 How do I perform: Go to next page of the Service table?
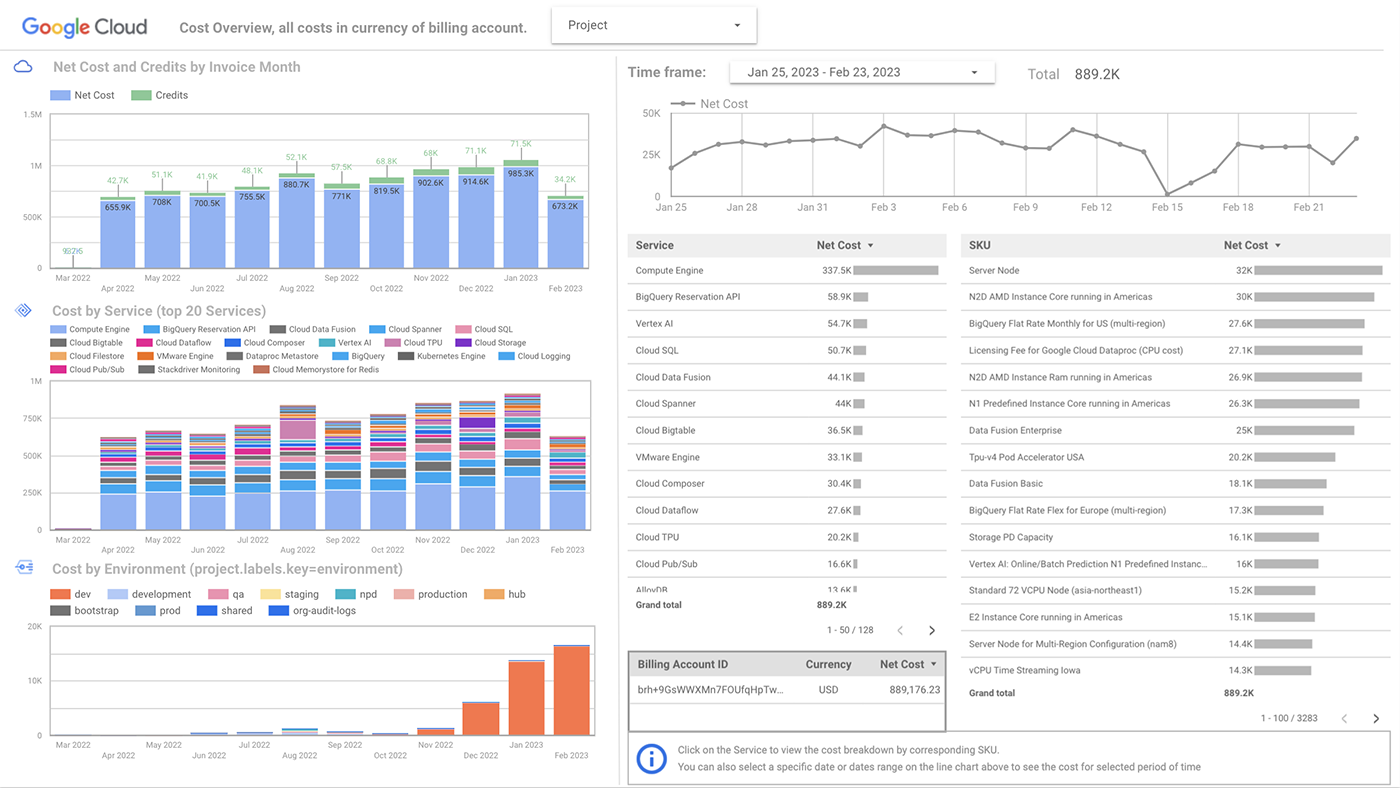(932, 630)
